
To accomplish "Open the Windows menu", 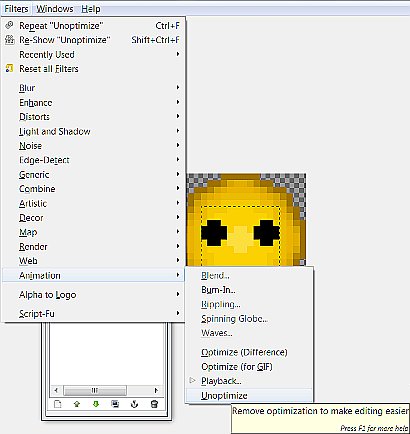I will point(55,9).
